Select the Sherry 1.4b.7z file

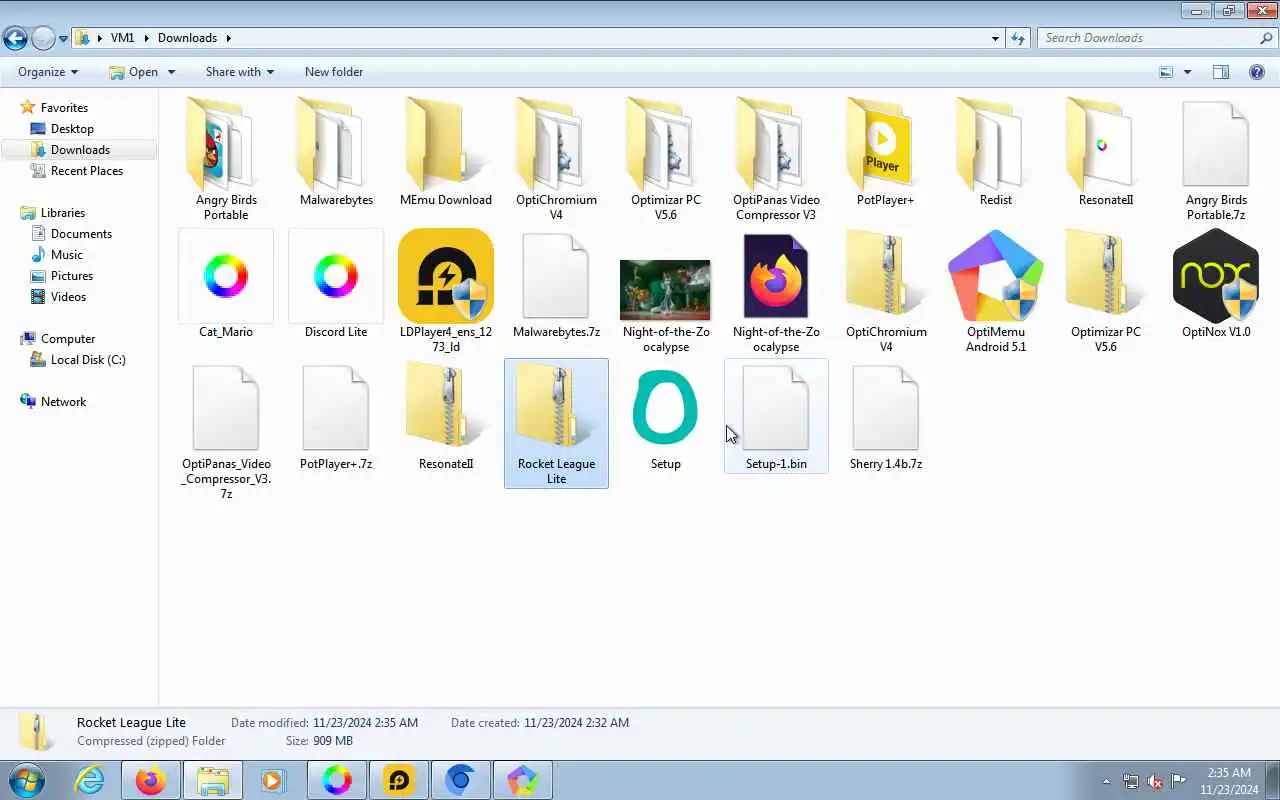click(886, 417)
